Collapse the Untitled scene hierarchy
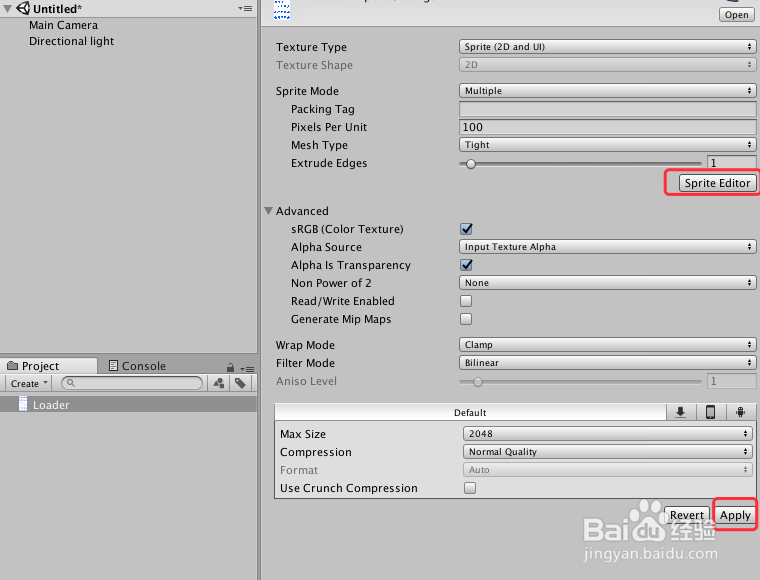 (x=8, y=8)
